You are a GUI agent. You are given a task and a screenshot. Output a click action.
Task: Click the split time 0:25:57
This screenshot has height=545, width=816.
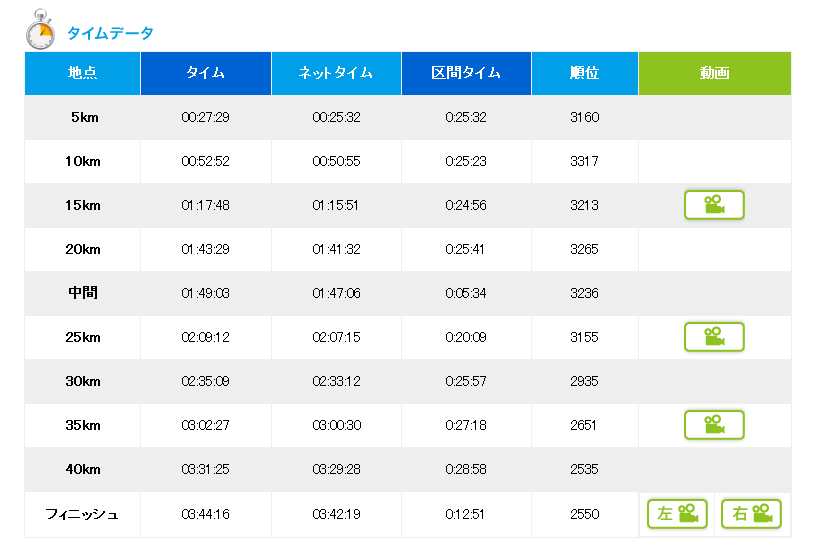(x=466, y=381)
